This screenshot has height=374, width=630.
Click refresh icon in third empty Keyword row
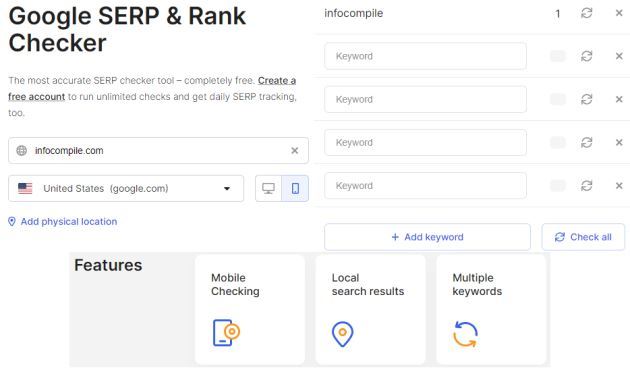[x=587, y=143]
